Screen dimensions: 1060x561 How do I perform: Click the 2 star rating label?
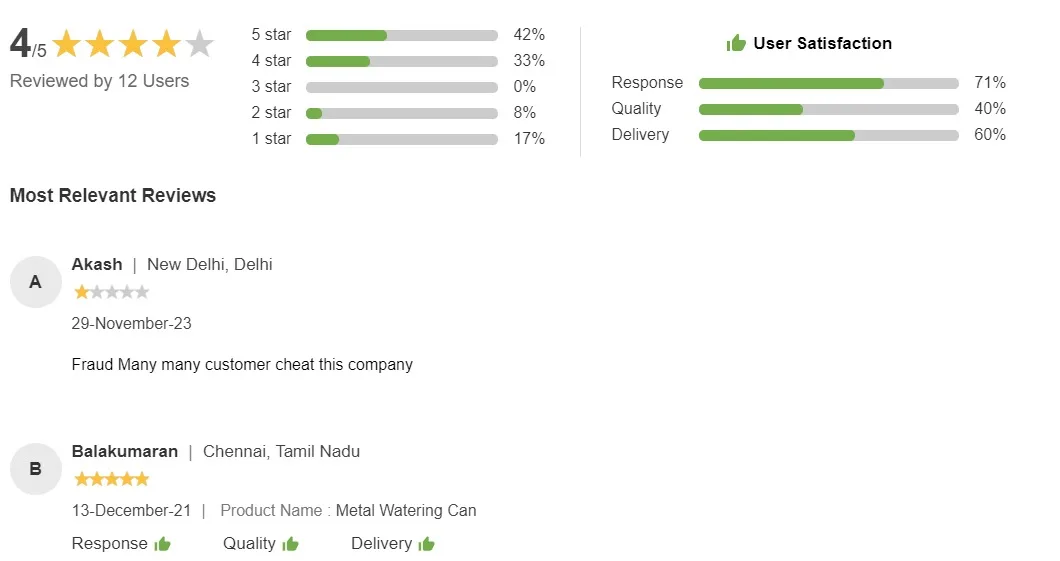click(x=271, y=113)
